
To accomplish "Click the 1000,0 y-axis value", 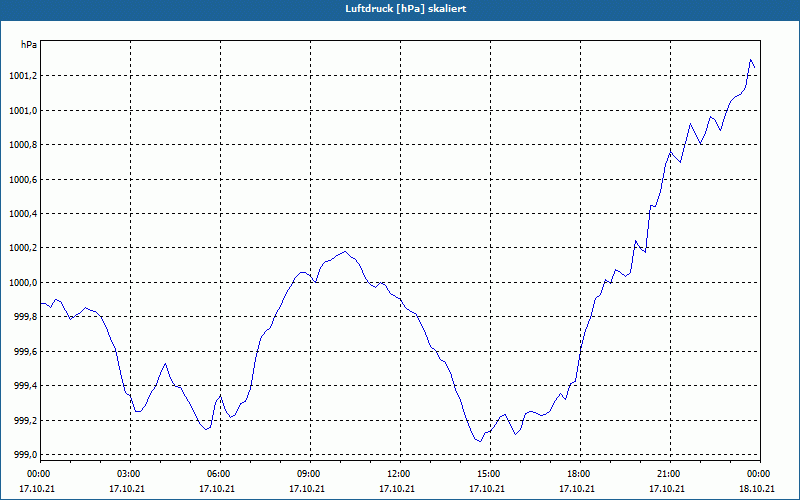I will (x=22, y=283).
